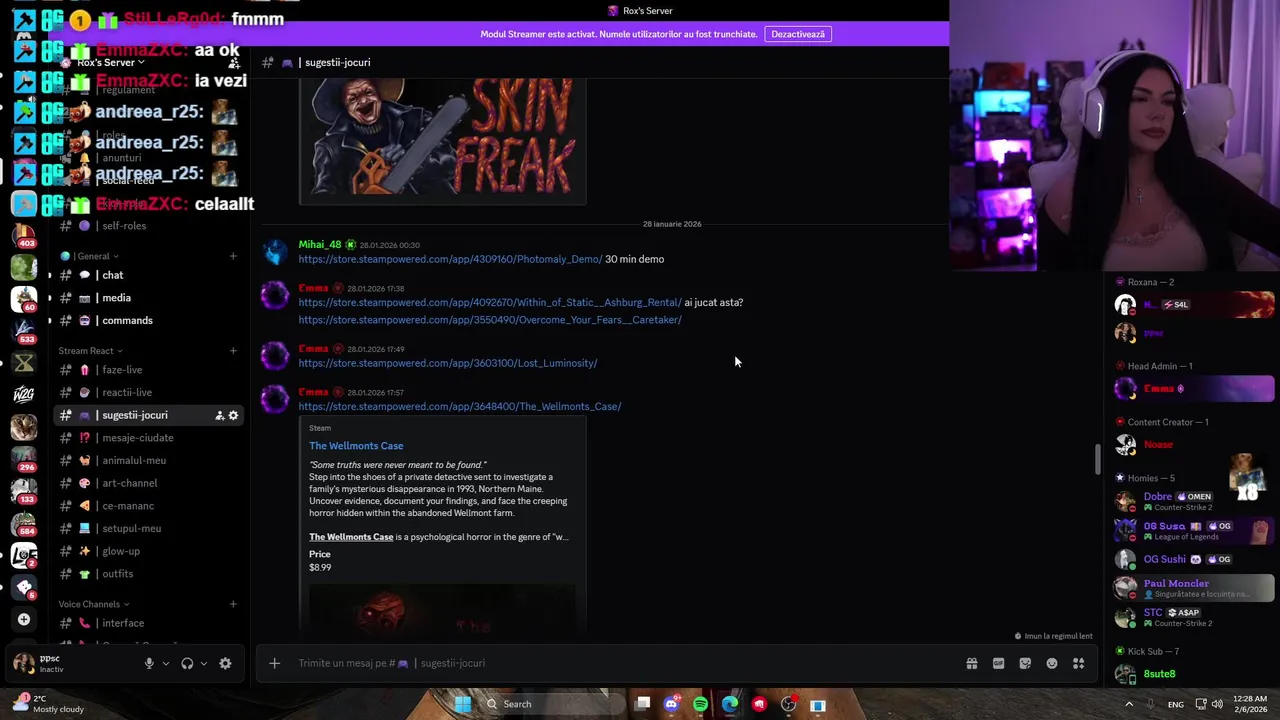Open the GIF picker
The height and width of the screenshot is (720, 1280).
click(998, 663)
